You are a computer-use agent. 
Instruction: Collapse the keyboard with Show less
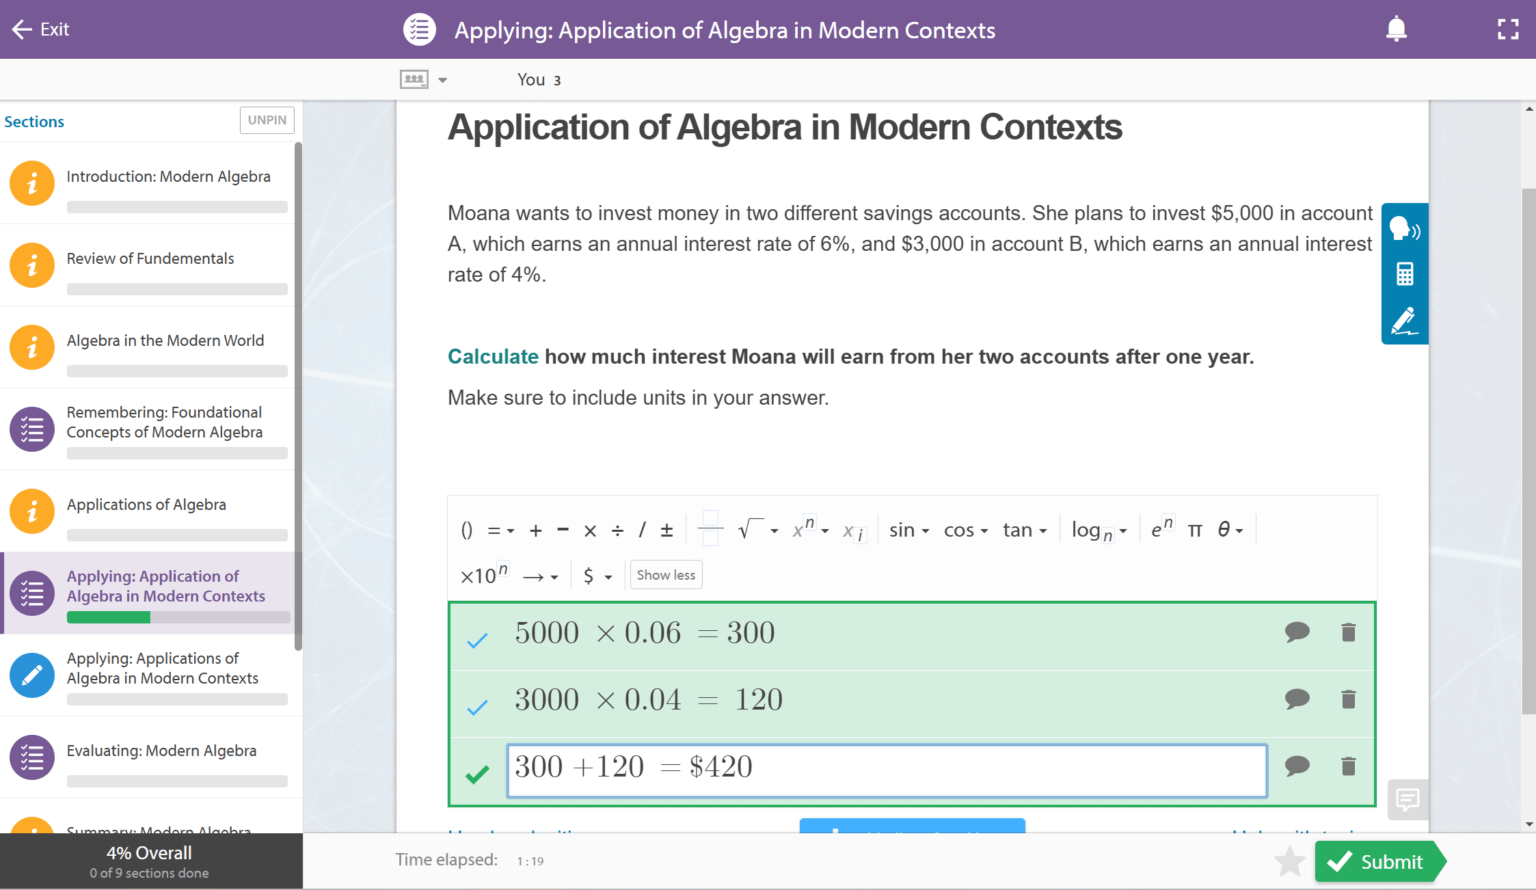click(665, 574)
